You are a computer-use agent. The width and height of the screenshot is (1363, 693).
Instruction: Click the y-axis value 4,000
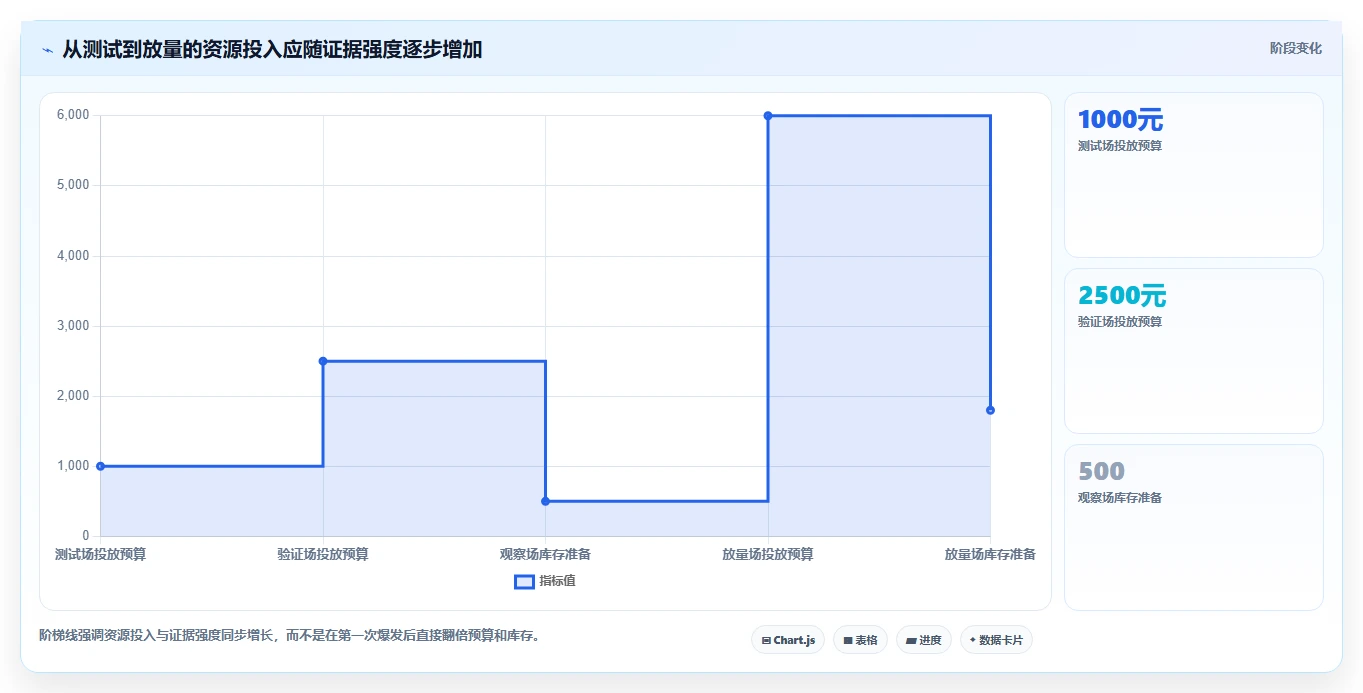coord(73,256)
